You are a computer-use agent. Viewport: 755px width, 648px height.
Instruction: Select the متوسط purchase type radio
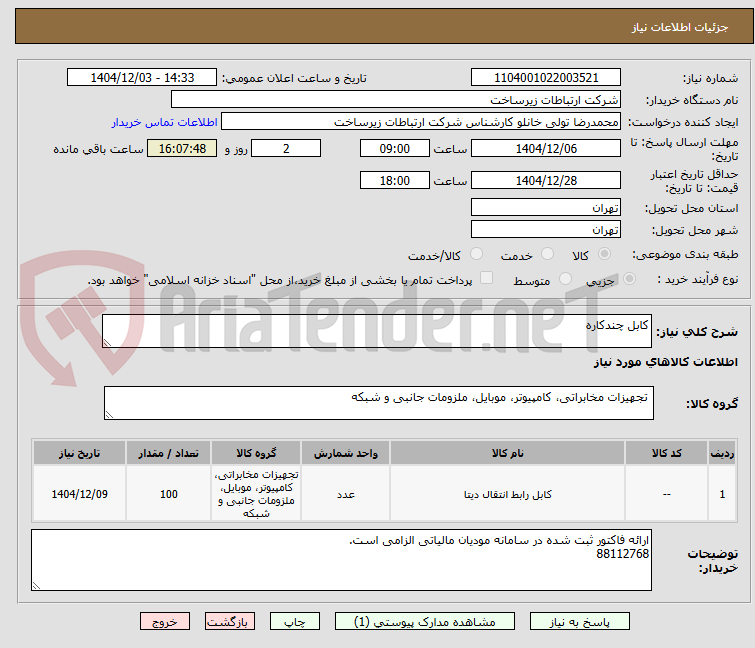pyautogui.click(x=565, y=279)
